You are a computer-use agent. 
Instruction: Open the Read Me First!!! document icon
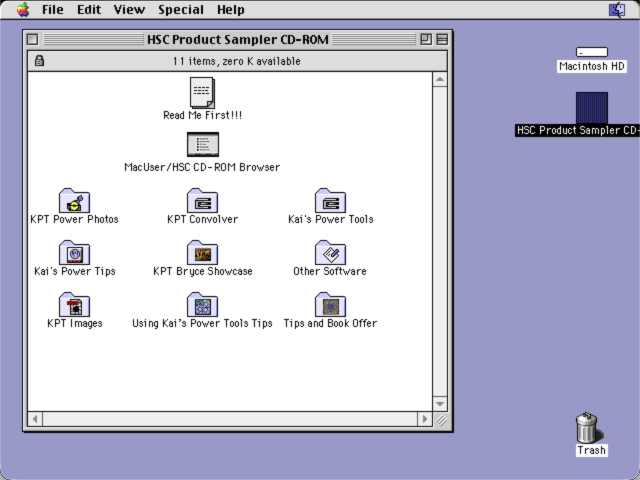coord(202,93)
